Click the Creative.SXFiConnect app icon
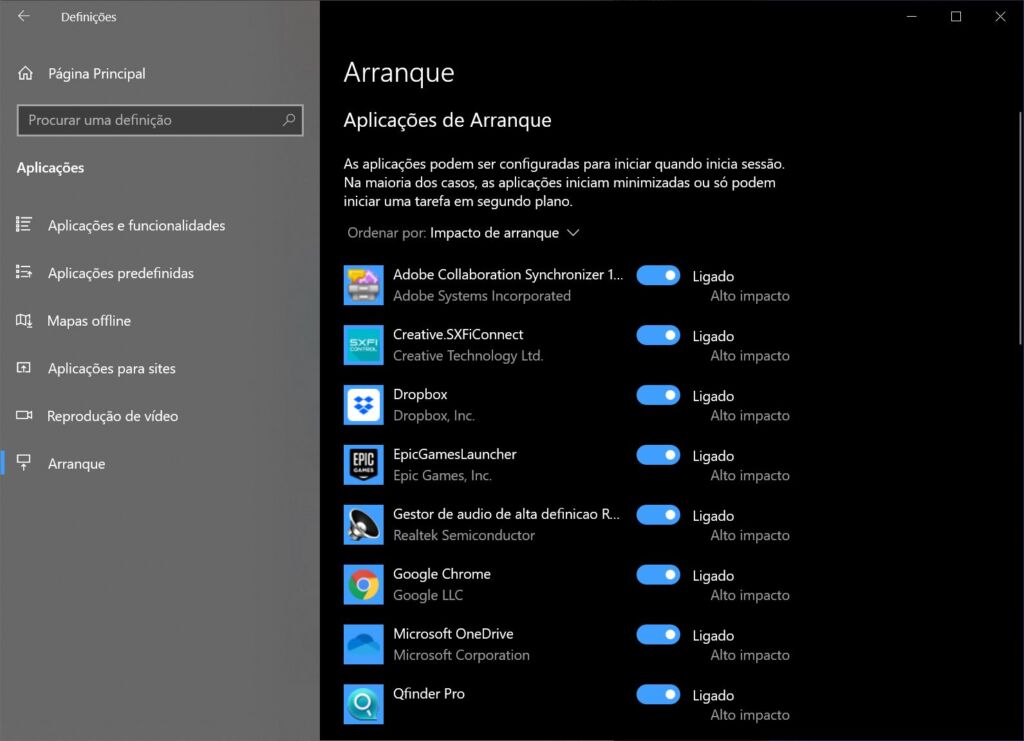Viewport: 1024px width, 741px height. coord(364,345)
